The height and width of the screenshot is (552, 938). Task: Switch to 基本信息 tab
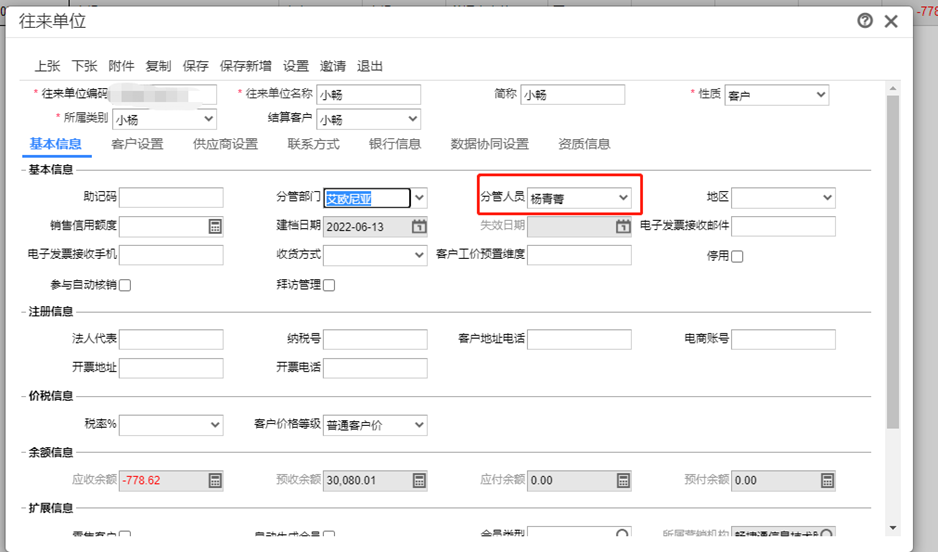(x=56, y=144)
